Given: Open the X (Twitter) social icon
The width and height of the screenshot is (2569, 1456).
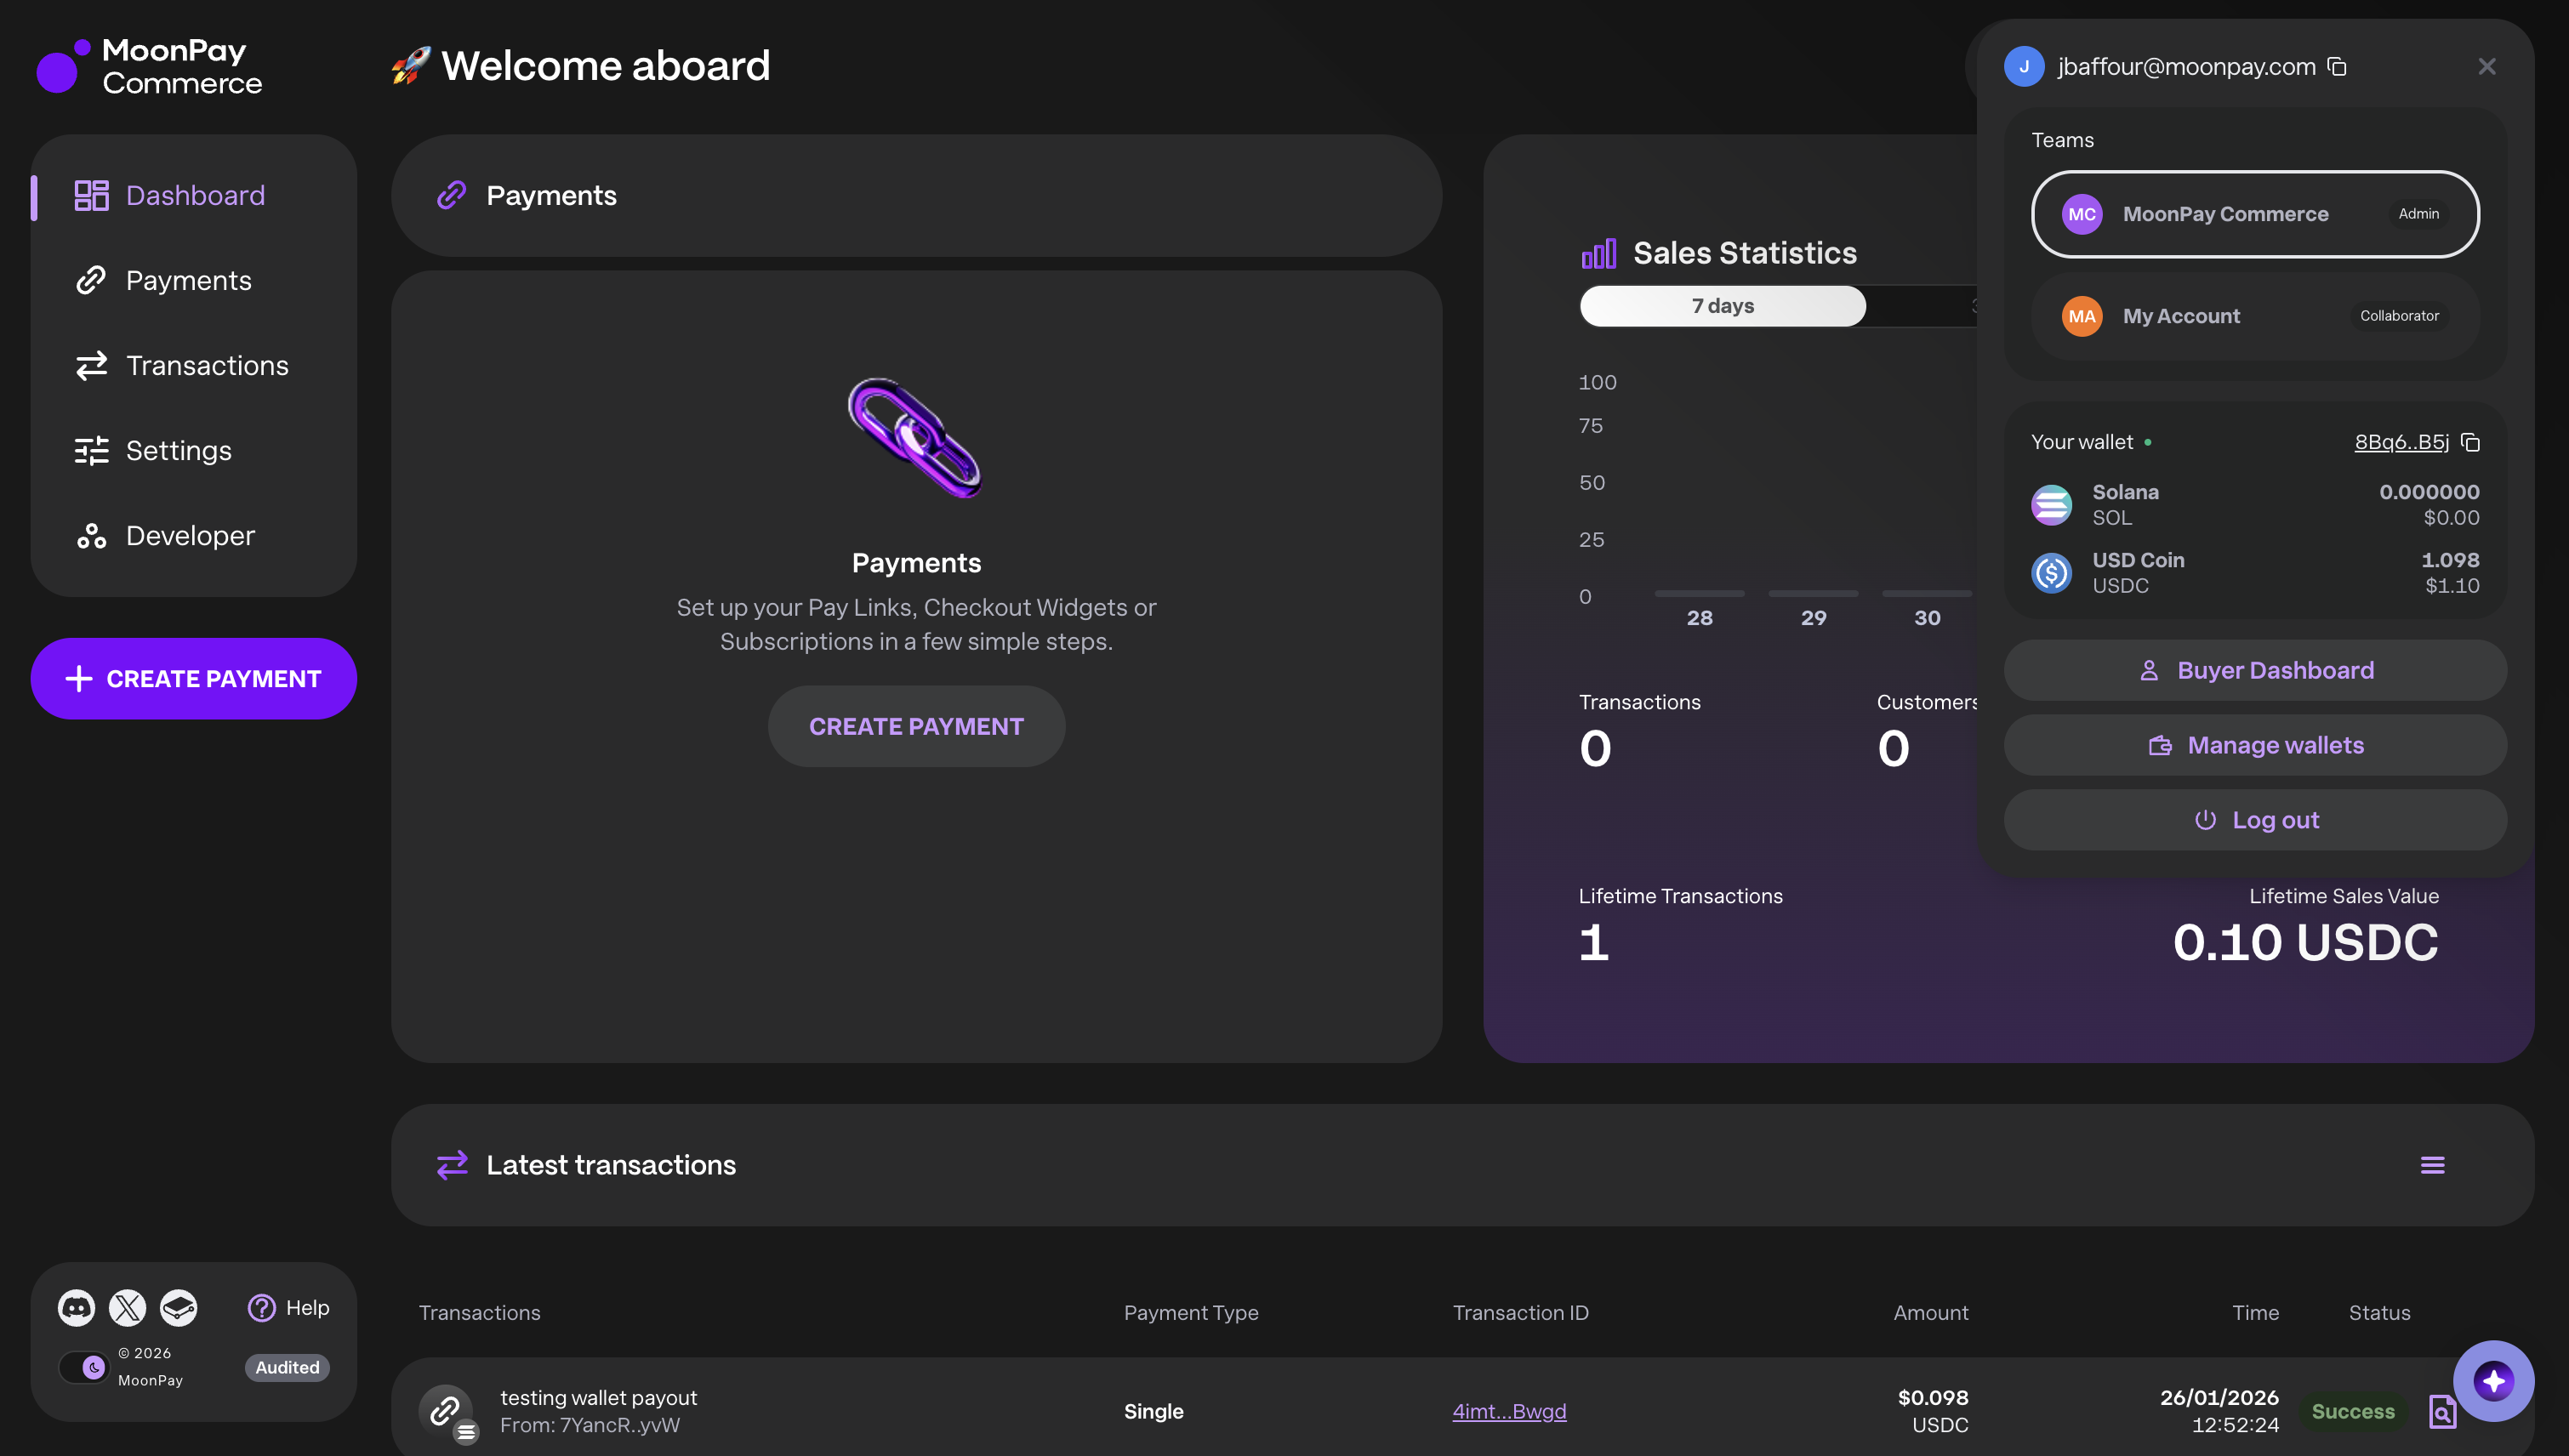Looking at the screenshot, I should [127, 1307].
